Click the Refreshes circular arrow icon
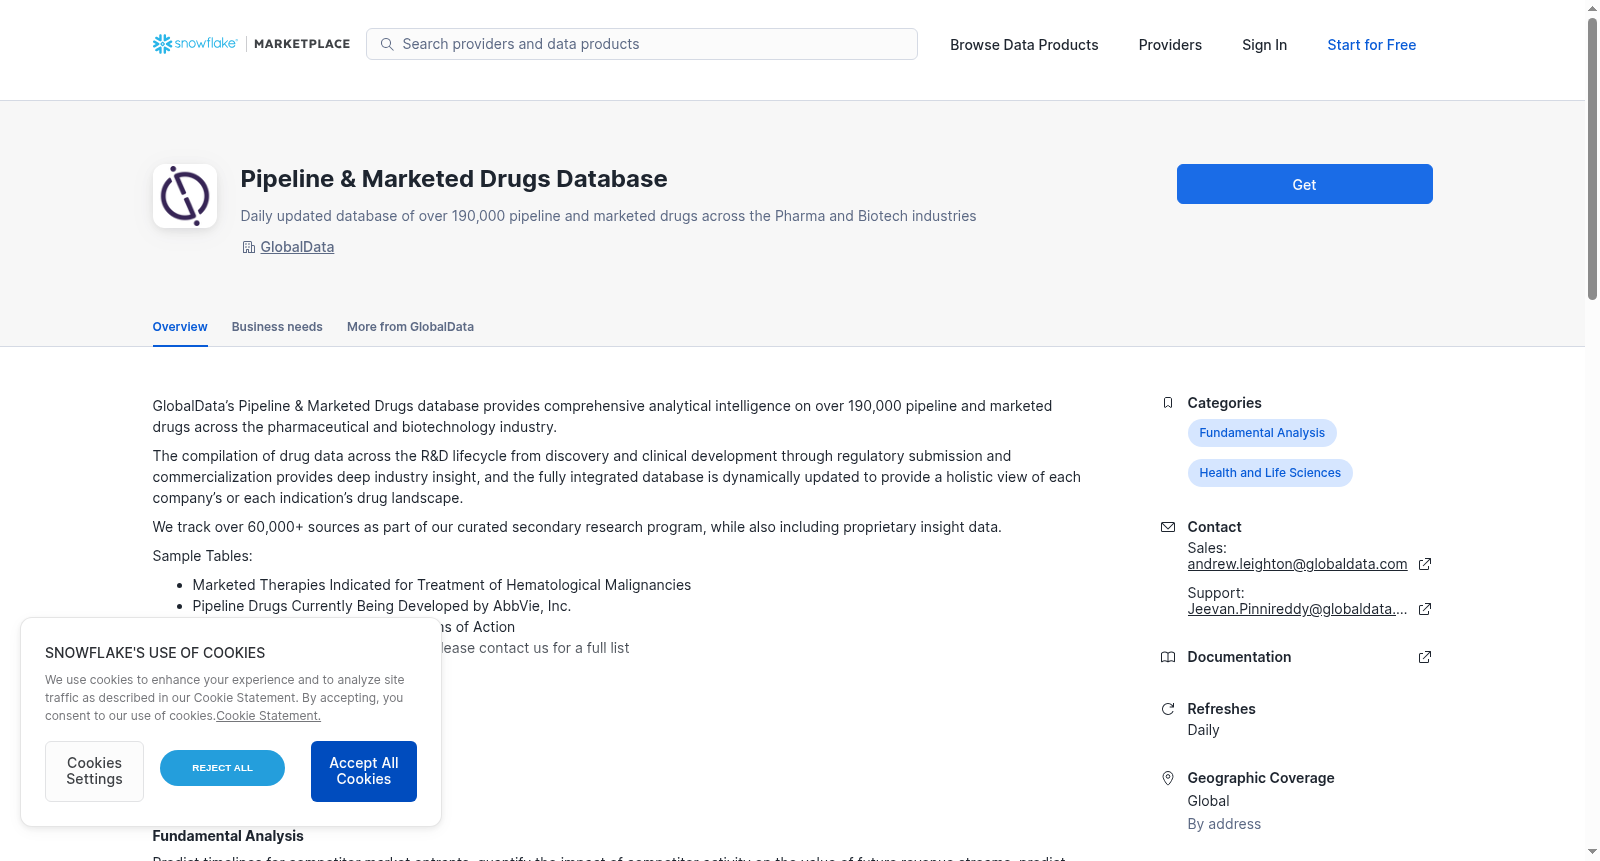Image resolution: width=1600 pixels, height=861 pixels. point(1168,709)
